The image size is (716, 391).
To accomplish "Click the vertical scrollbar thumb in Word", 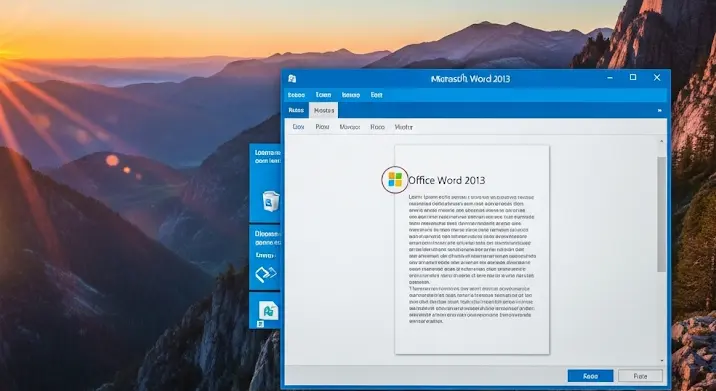I will point(661,215).
